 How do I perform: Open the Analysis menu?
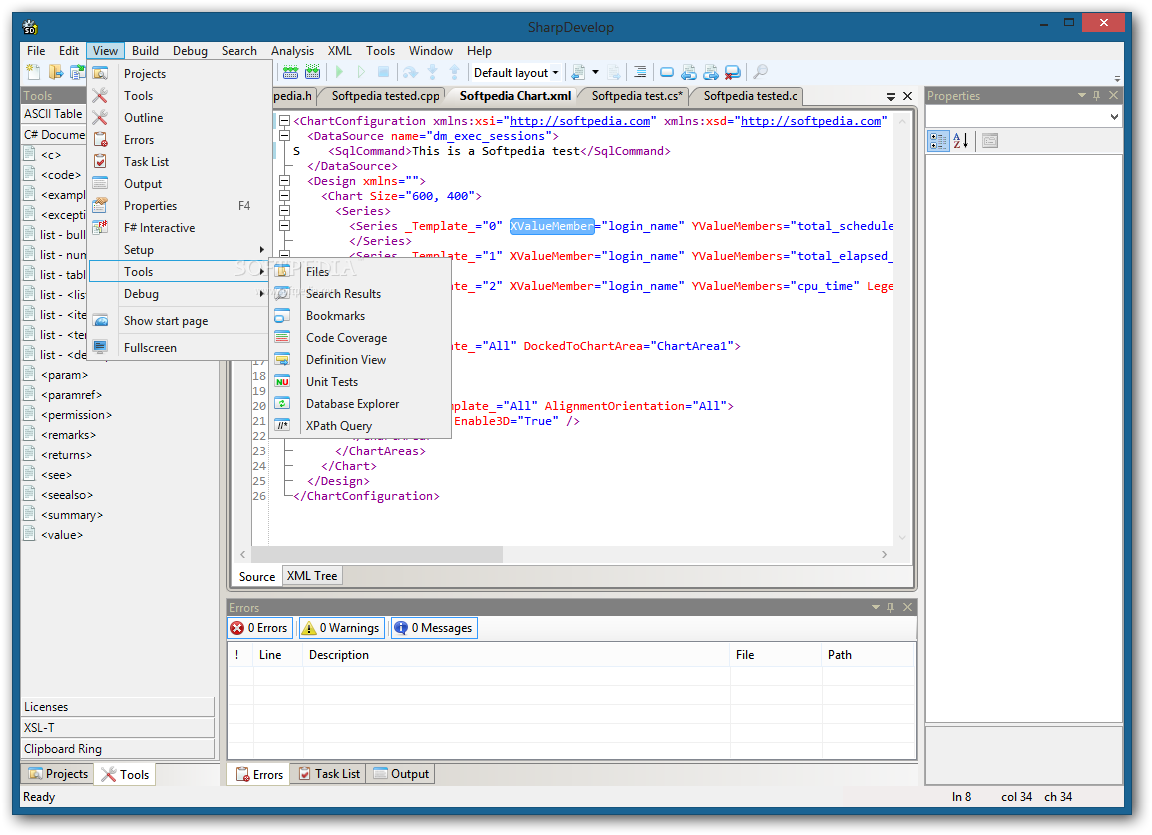click(292, 51)
